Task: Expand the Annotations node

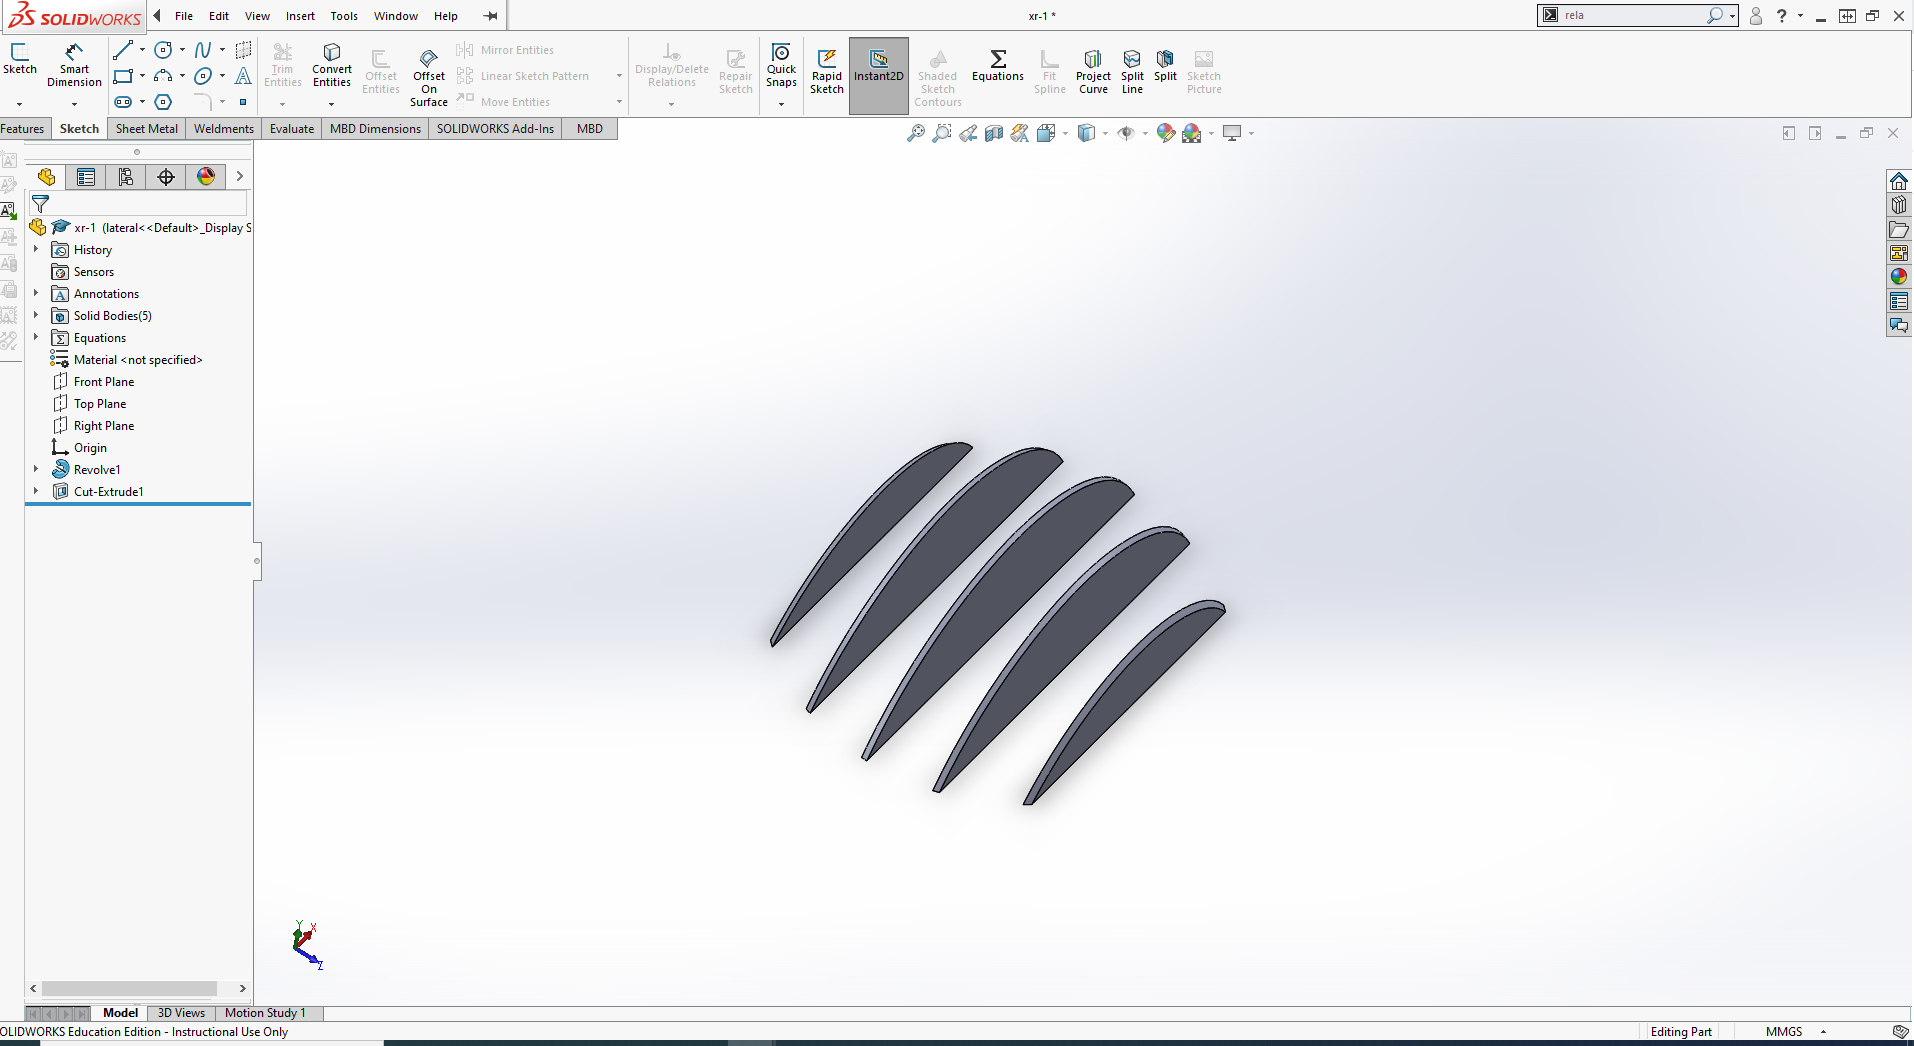Action: [x=36, y=294]
